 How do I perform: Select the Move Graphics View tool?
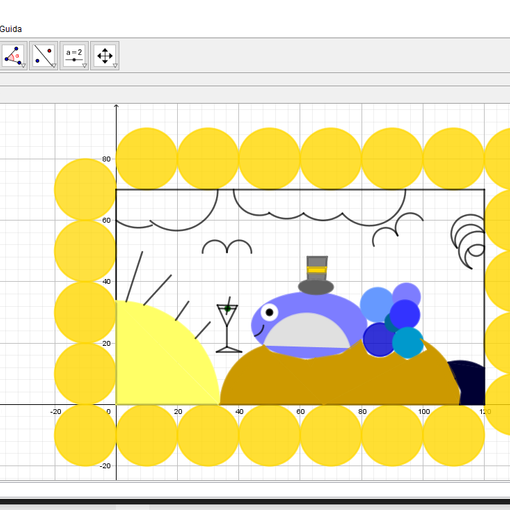coord(105,56)
